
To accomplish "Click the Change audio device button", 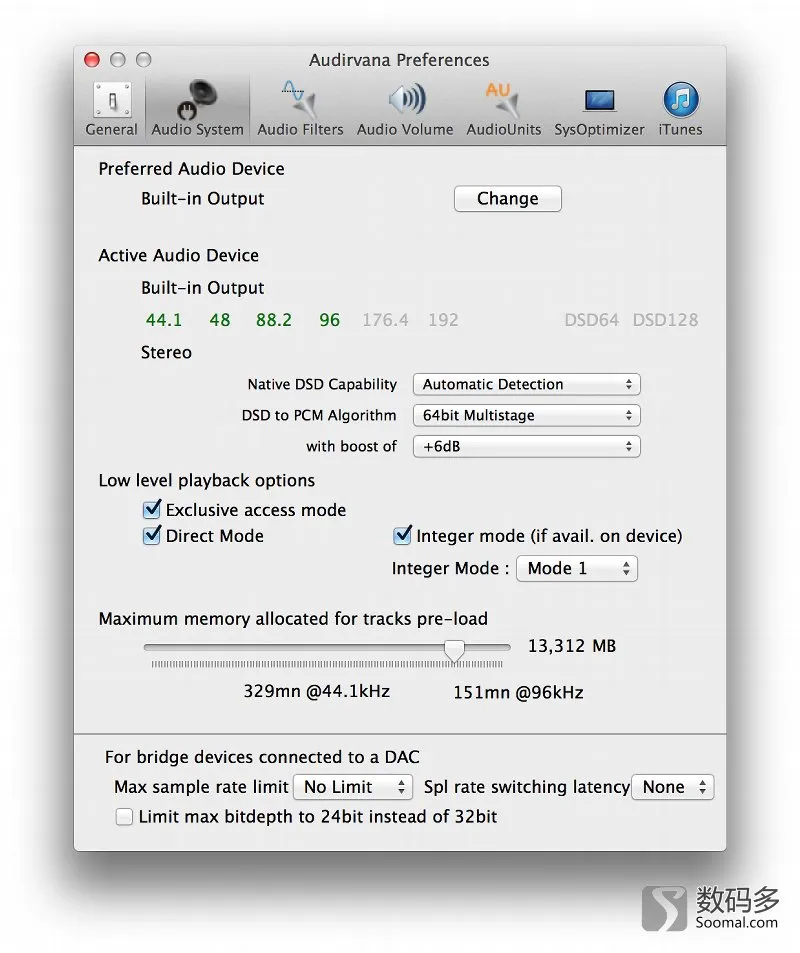I will click(508, 199).
